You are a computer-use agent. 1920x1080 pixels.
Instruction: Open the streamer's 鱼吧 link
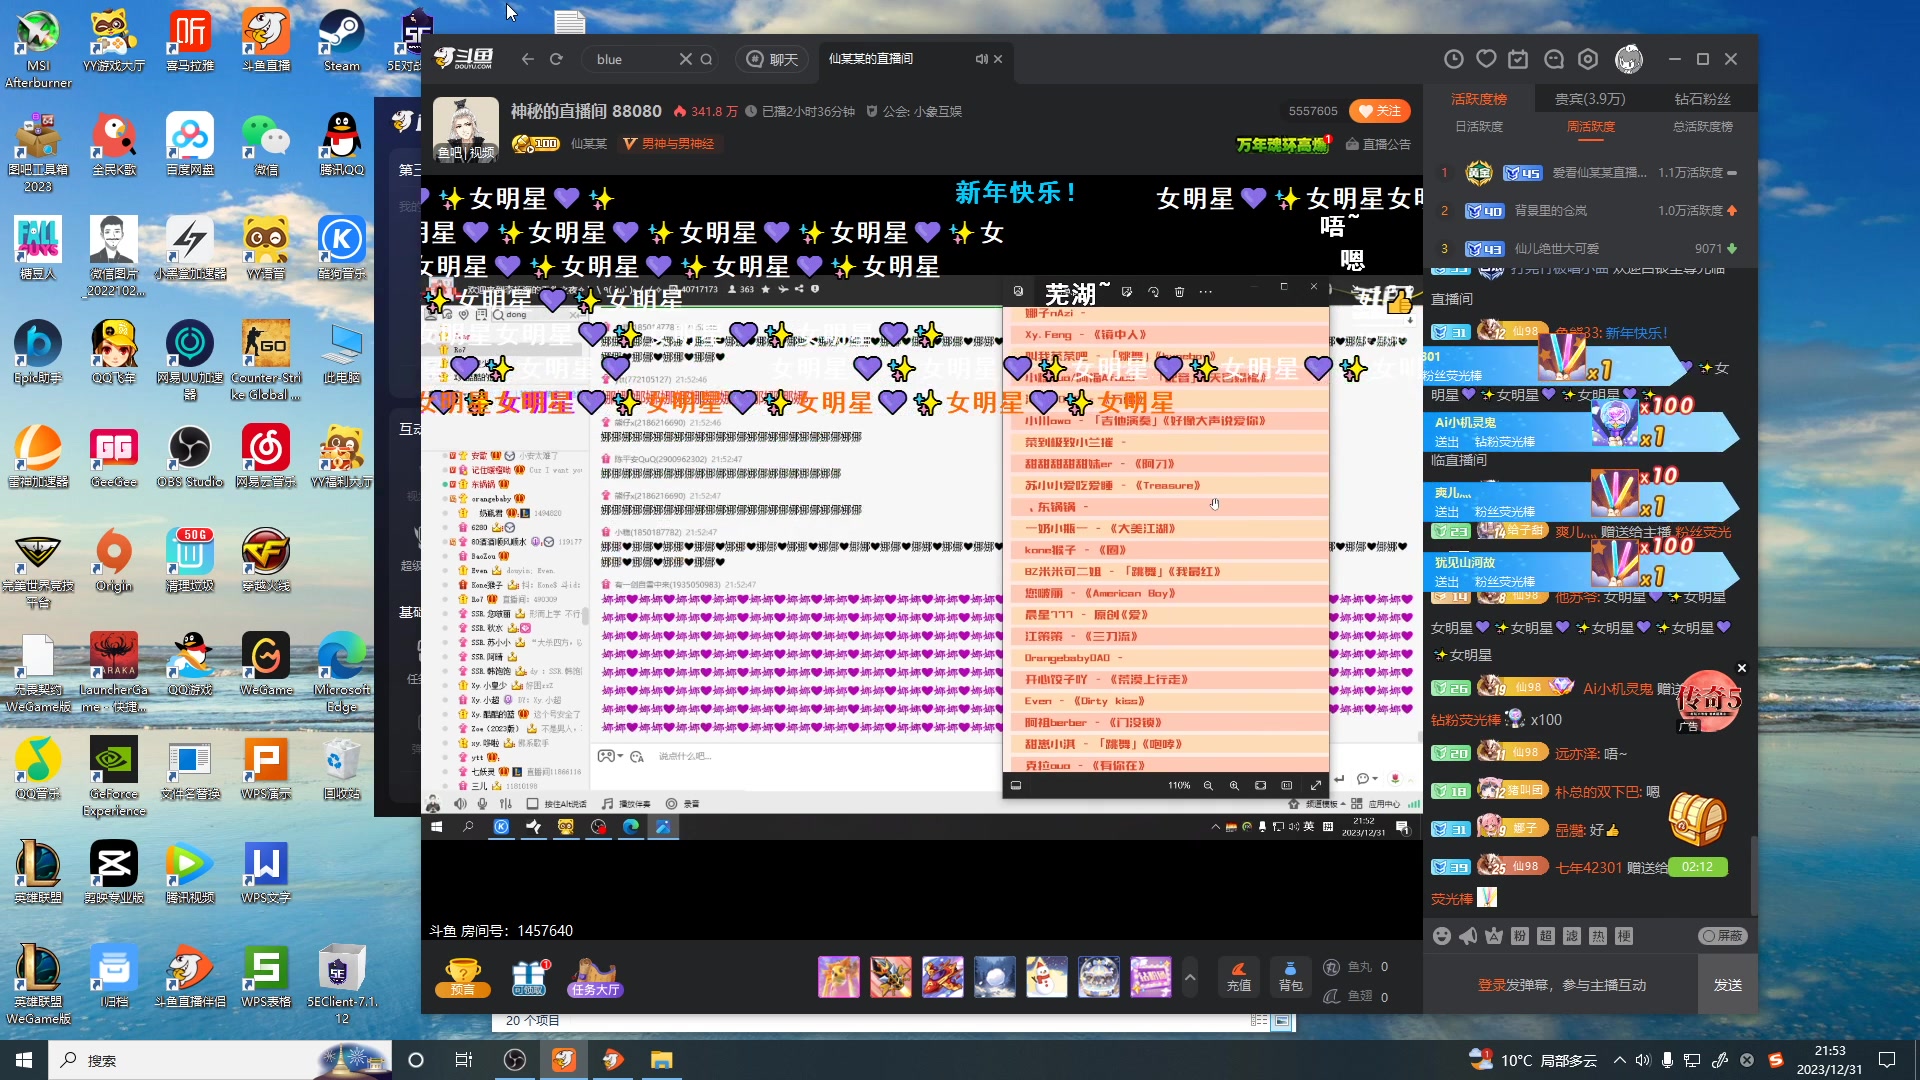click(449, 153)
